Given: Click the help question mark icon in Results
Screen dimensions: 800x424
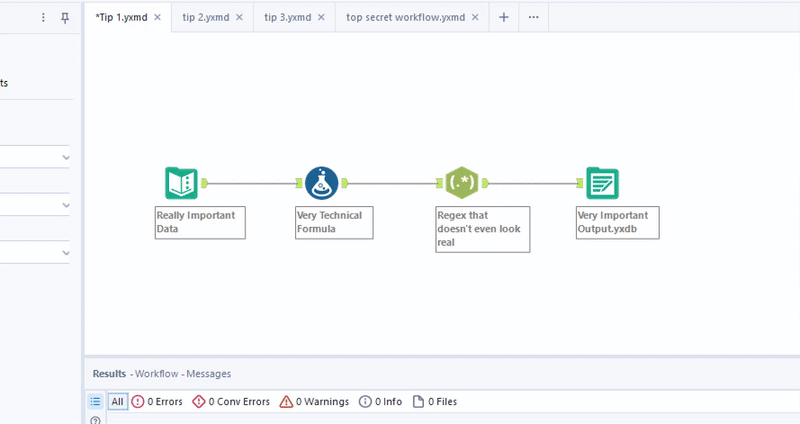Looking at the screenshot, I should click(x=95, y=420).
